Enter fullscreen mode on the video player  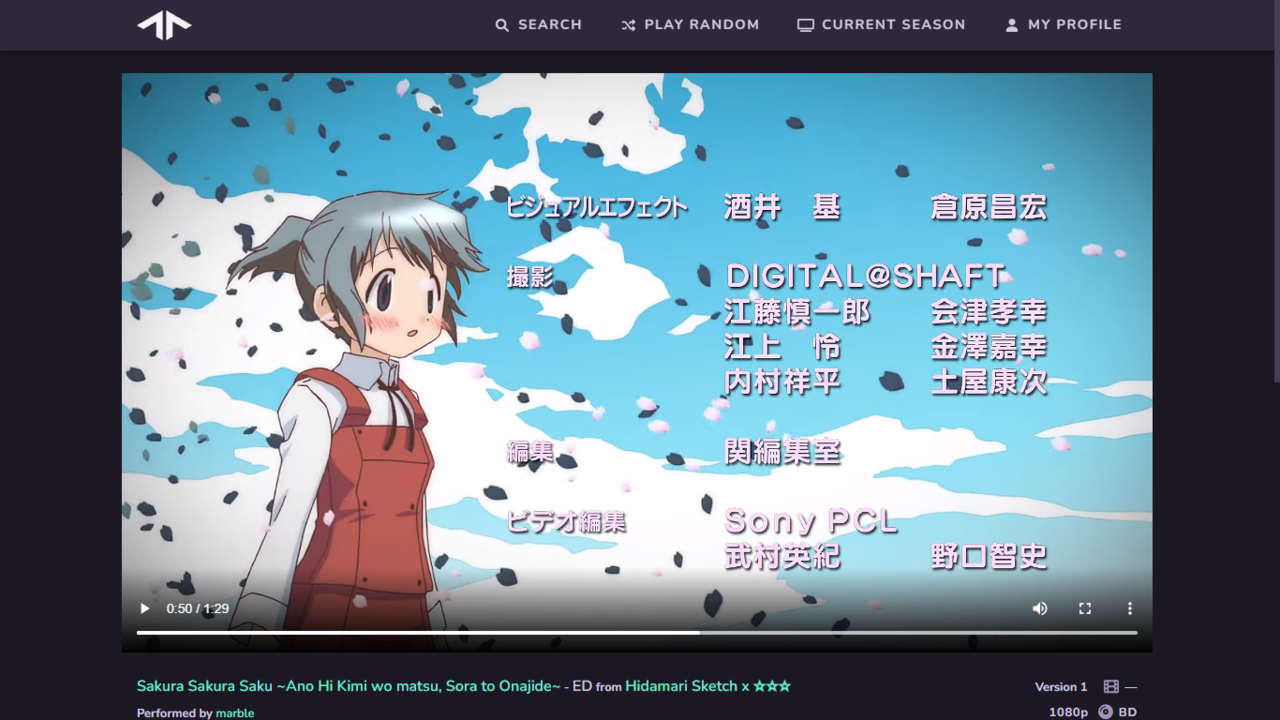[x=1085, y=608]
